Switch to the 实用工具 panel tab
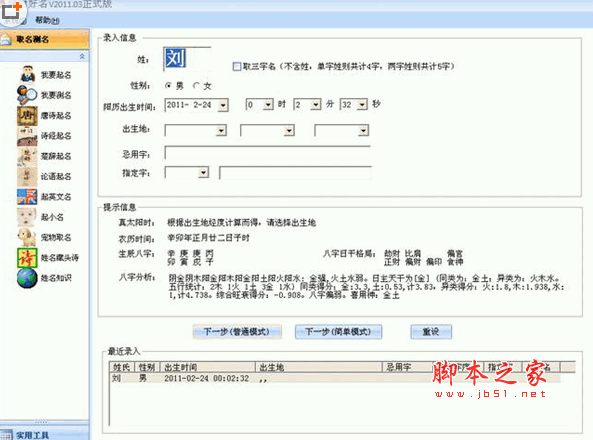 click(45, 435)
